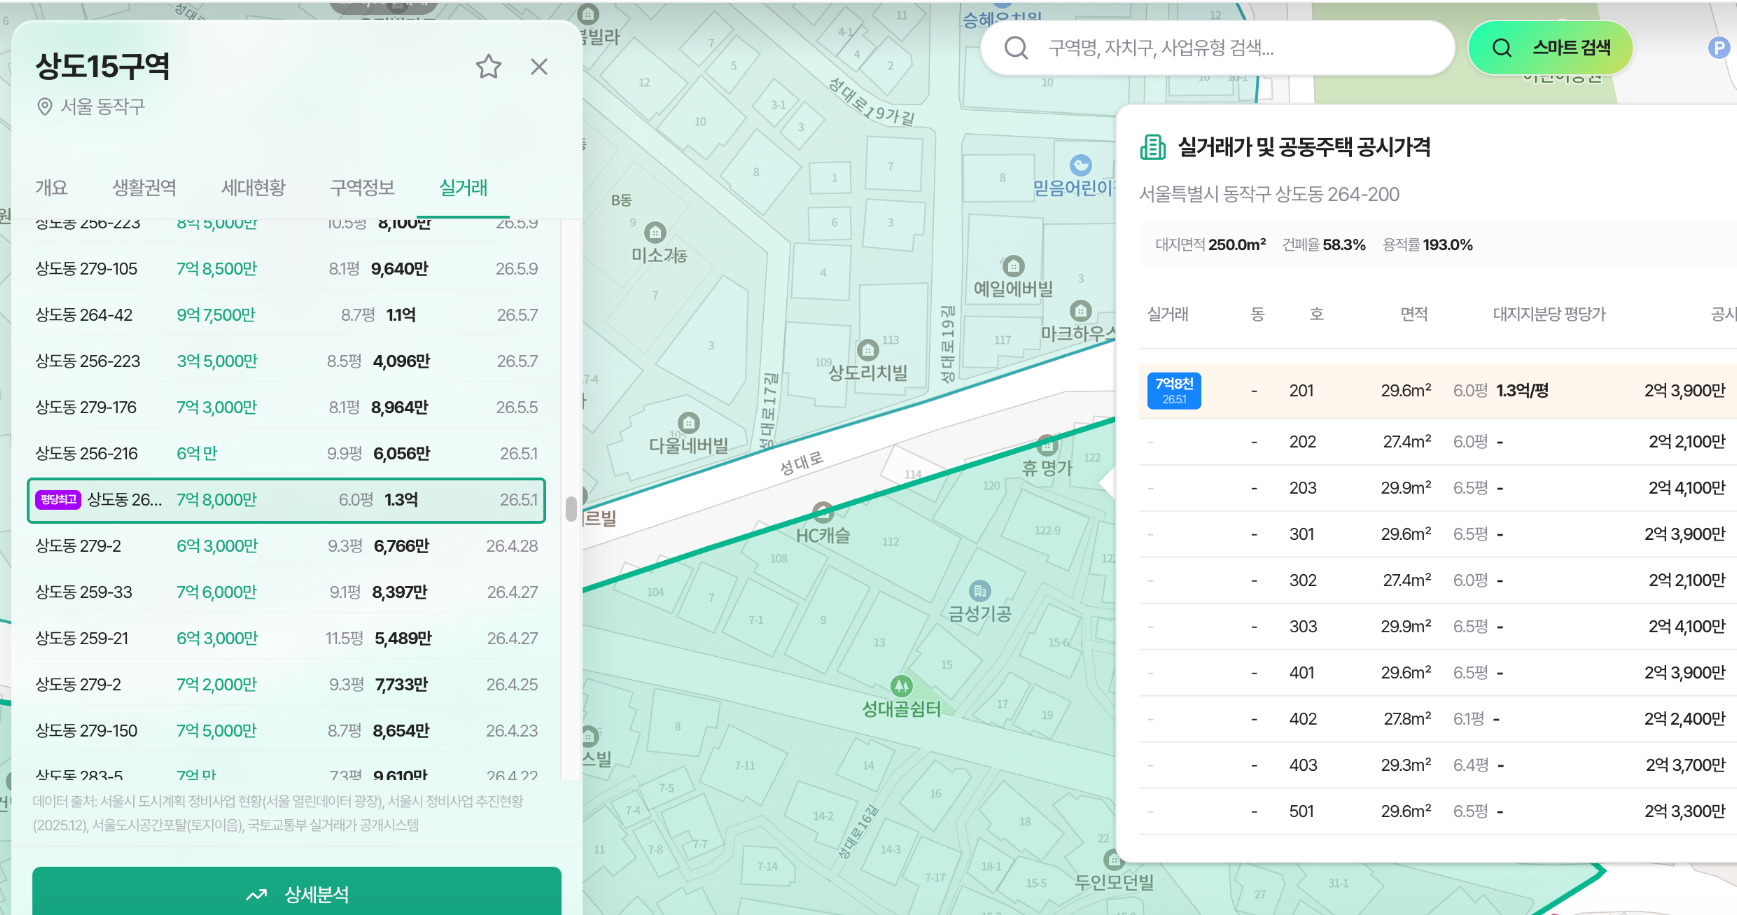Select the 상도동 279-150 transaction row
The image size is (1737, 915).
click(x=286, y=731)
